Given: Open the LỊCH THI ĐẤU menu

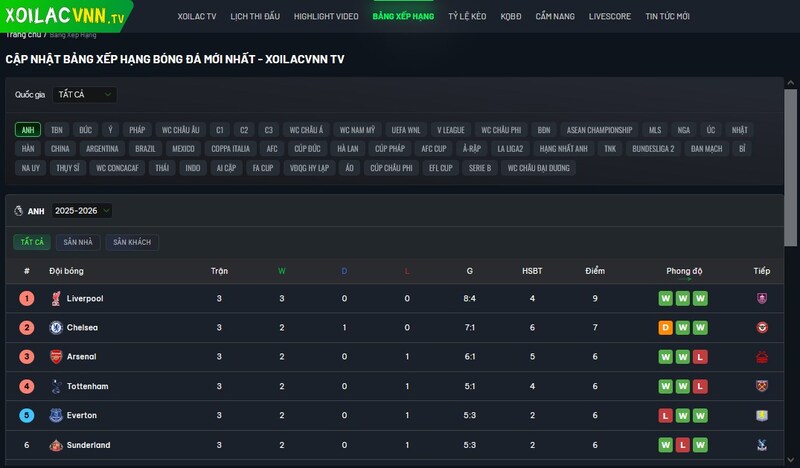Looking at the screenshot, I should pos(255,17).
